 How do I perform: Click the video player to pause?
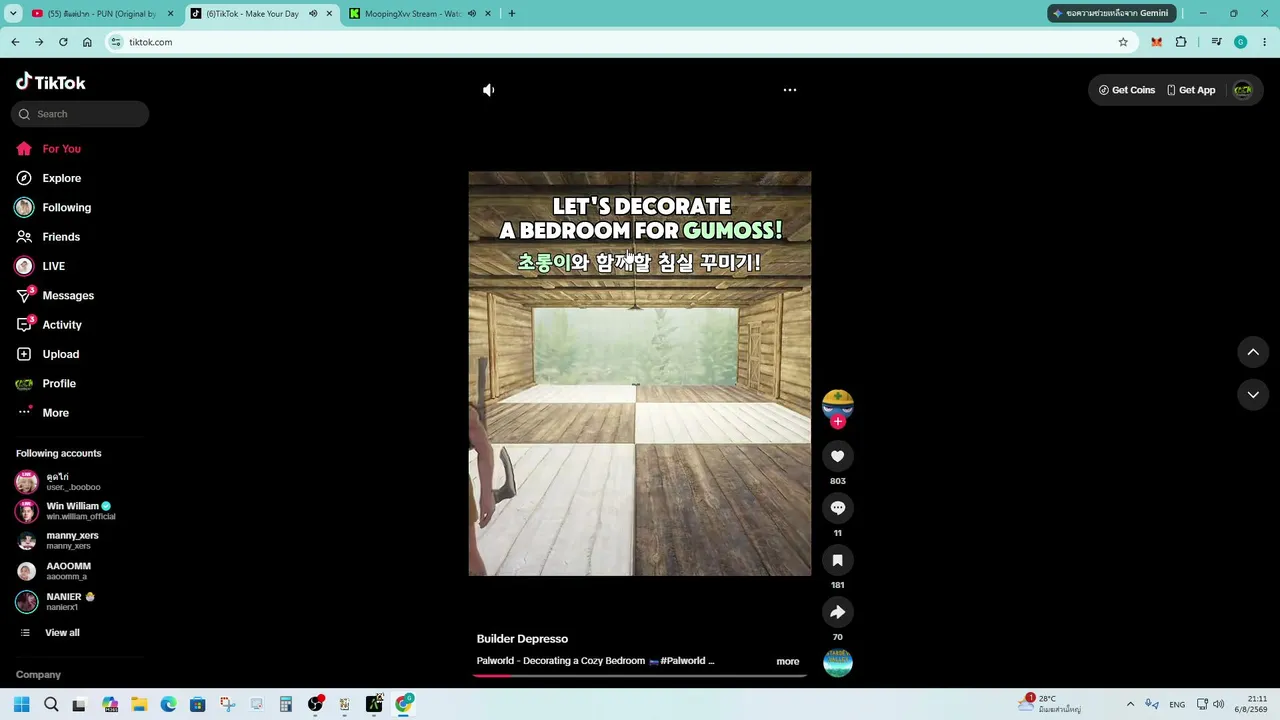point(640,374)
